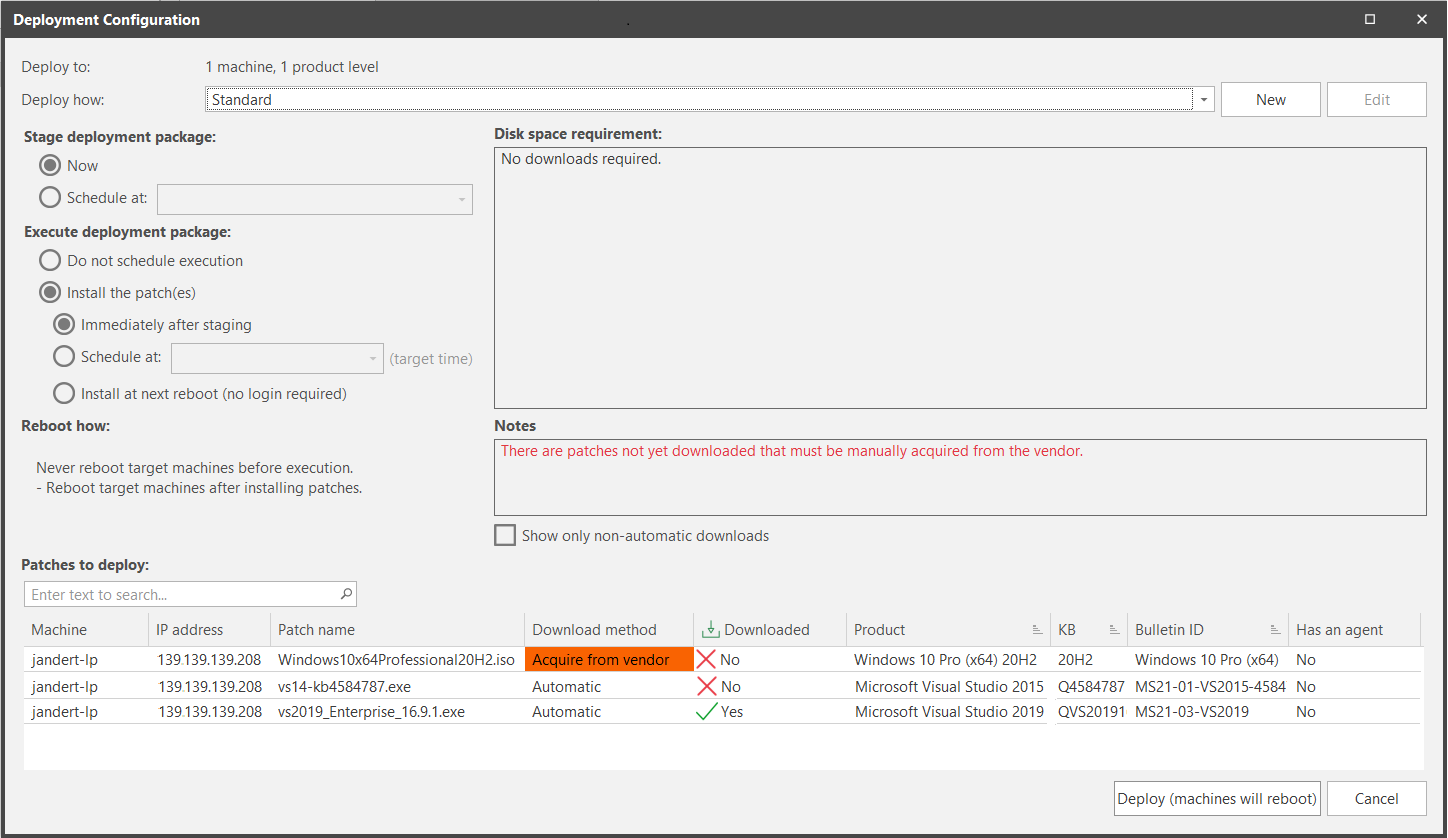Image resolution: width=1448 pixels, height=838 pixels.
Task: Select the Now staging radio button
Action: (50, 166)
